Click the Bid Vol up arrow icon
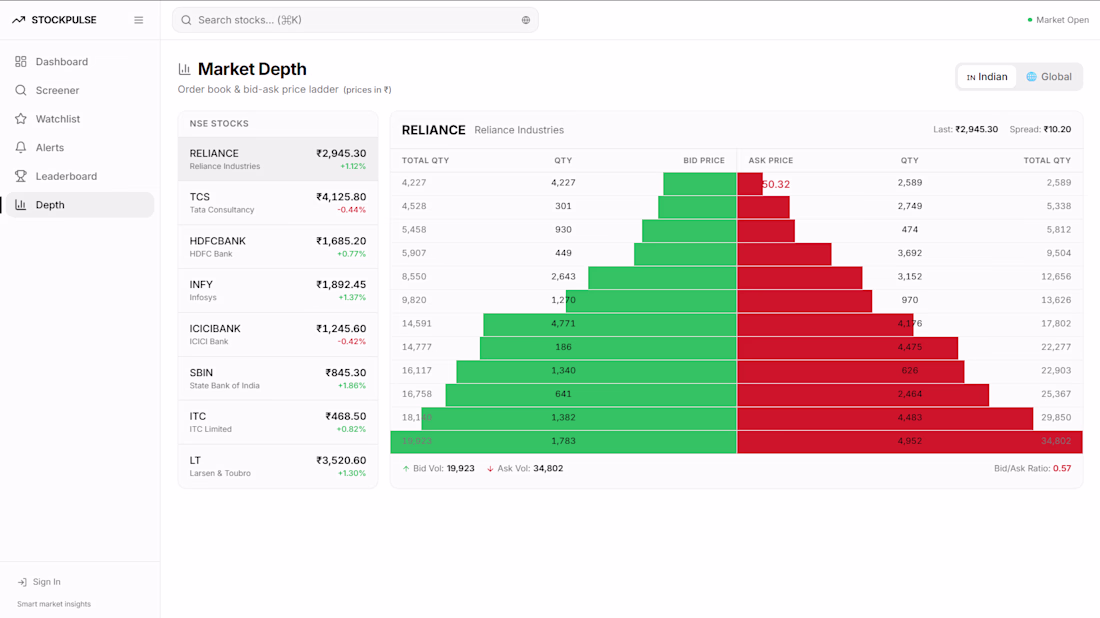Screen dimensions: 1100x618 pos(405,469)
